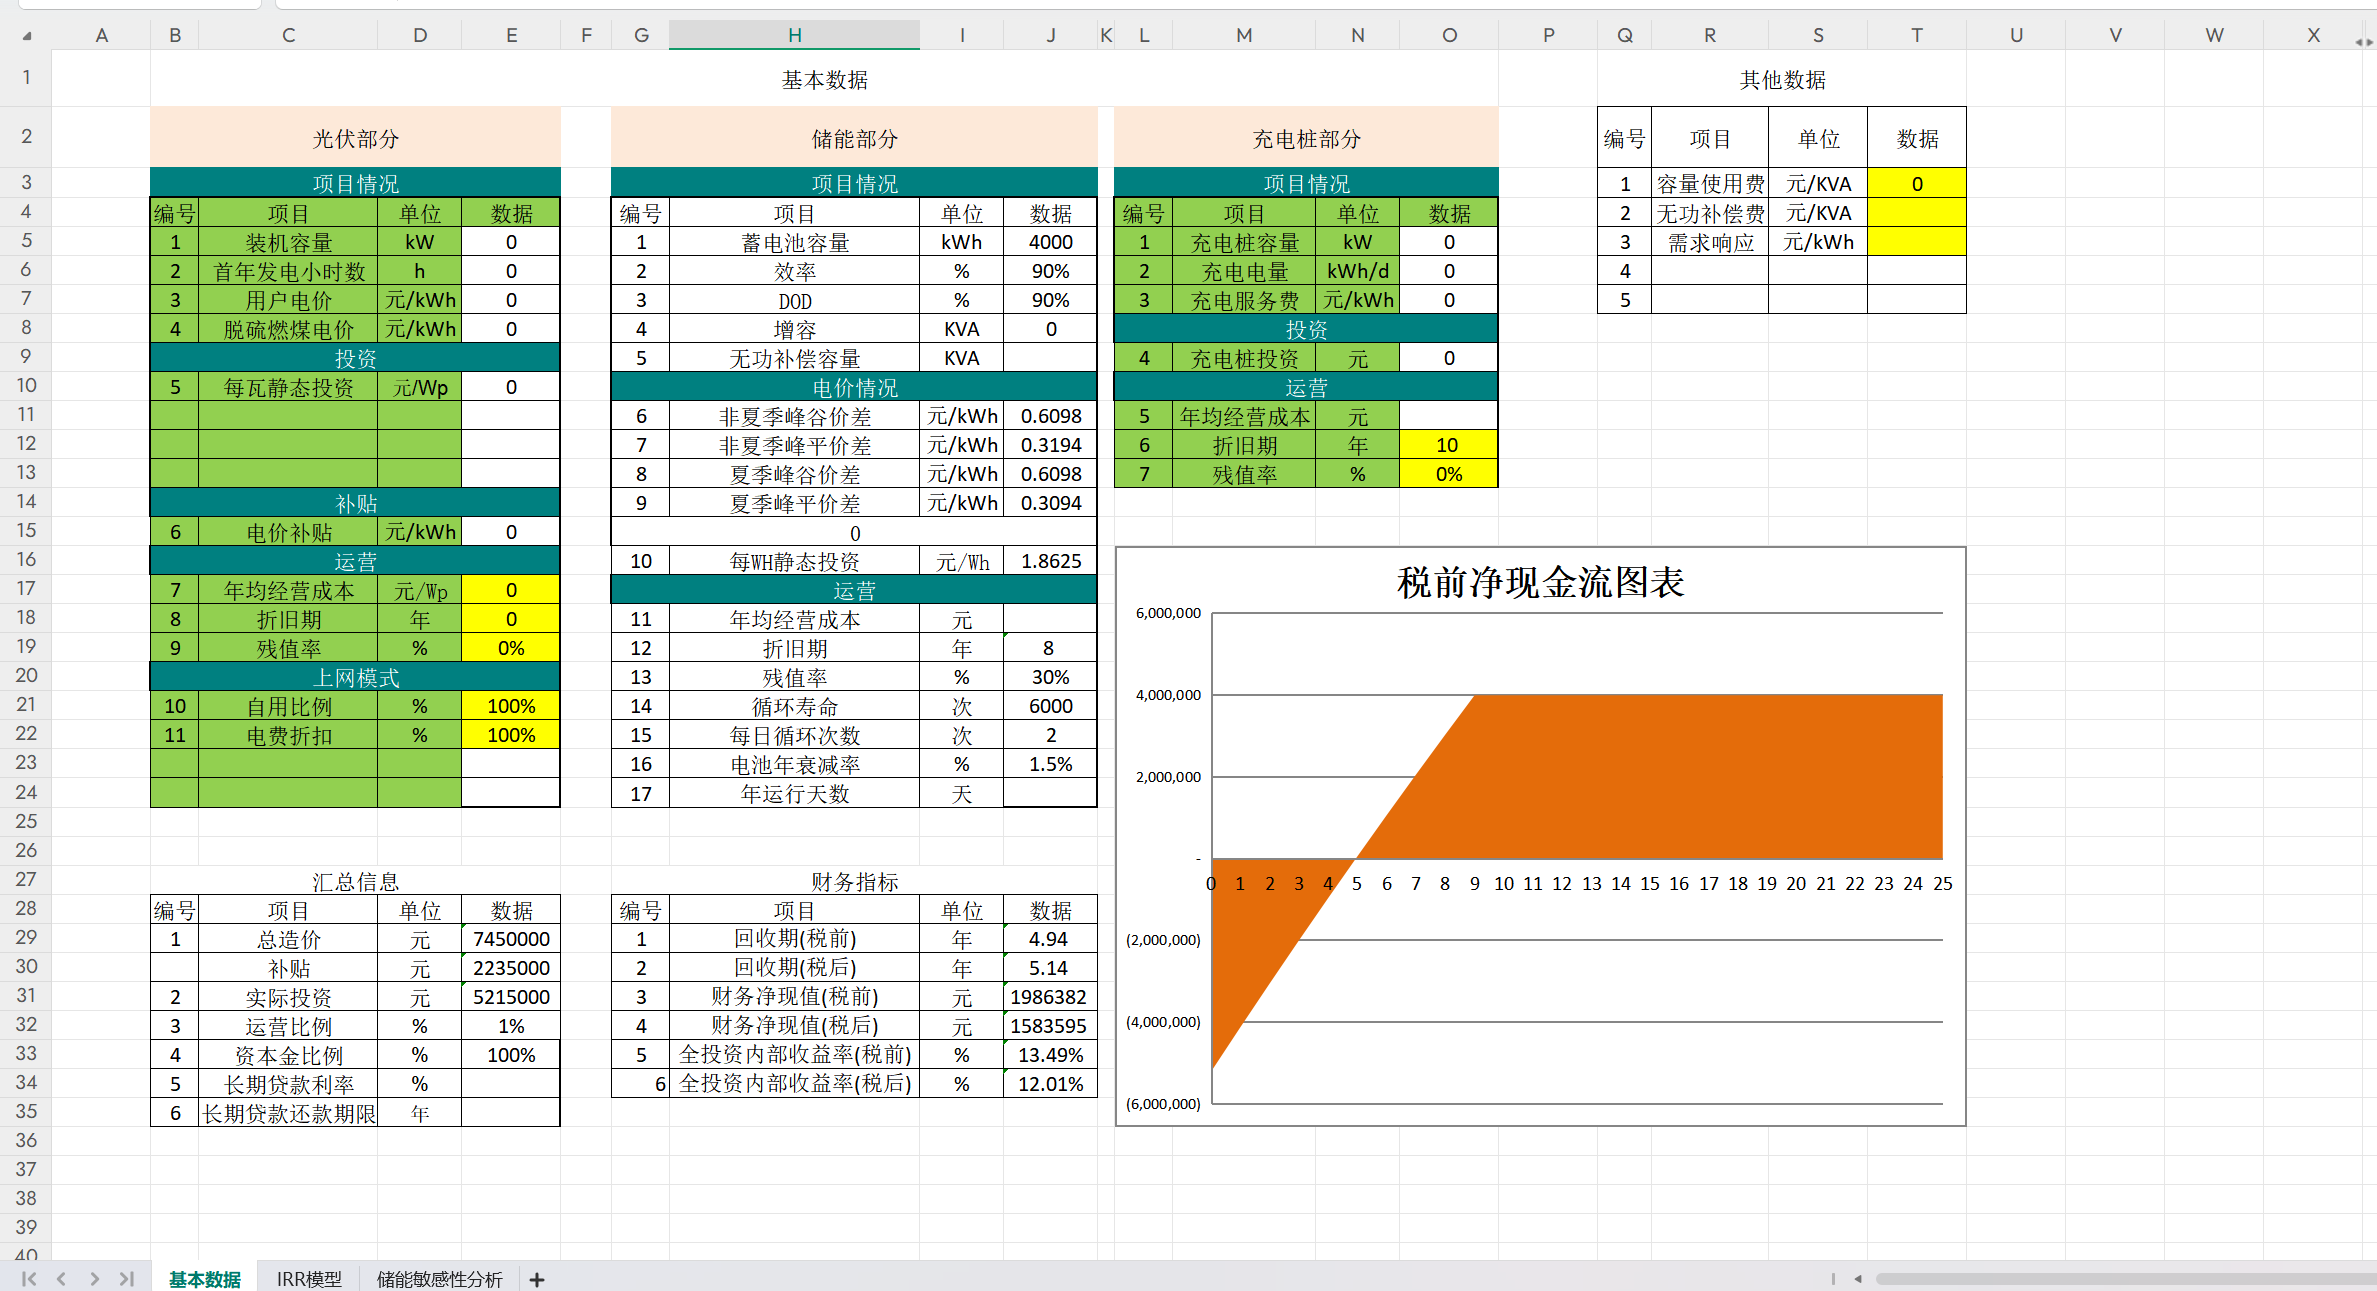
Task: Go to the next sheet with the arrow
Action: (x=94, y=1279)
